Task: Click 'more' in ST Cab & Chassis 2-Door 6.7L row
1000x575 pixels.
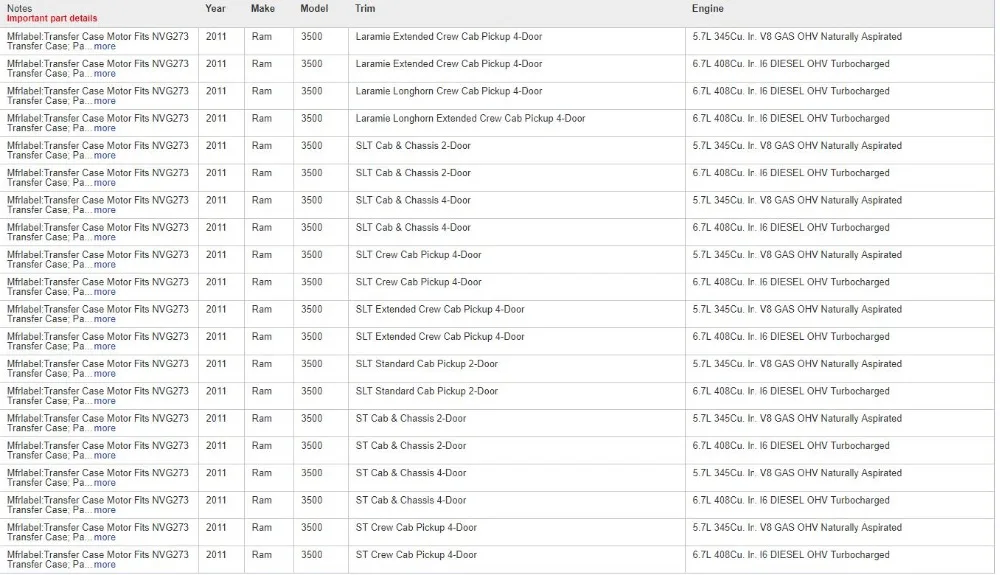Action: tap(105, 456)
